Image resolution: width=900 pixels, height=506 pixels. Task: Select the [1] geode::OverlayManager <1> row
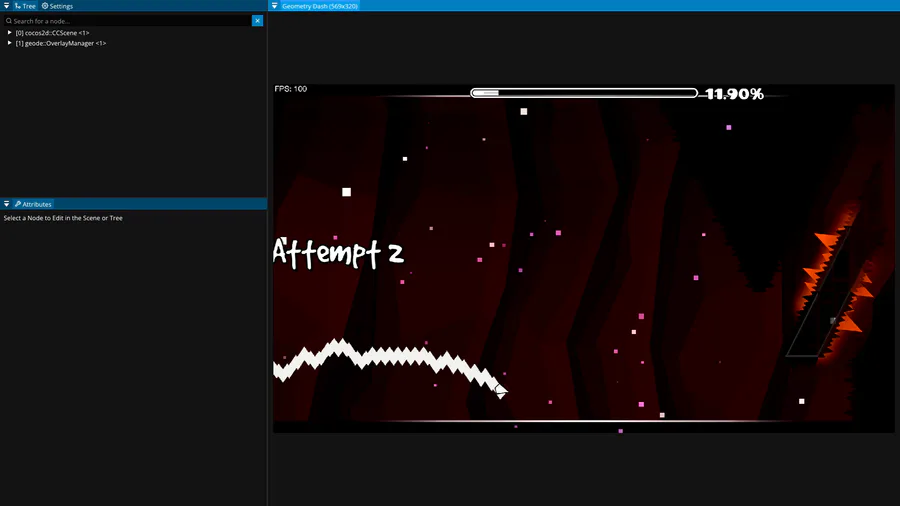tap(61, 43)
